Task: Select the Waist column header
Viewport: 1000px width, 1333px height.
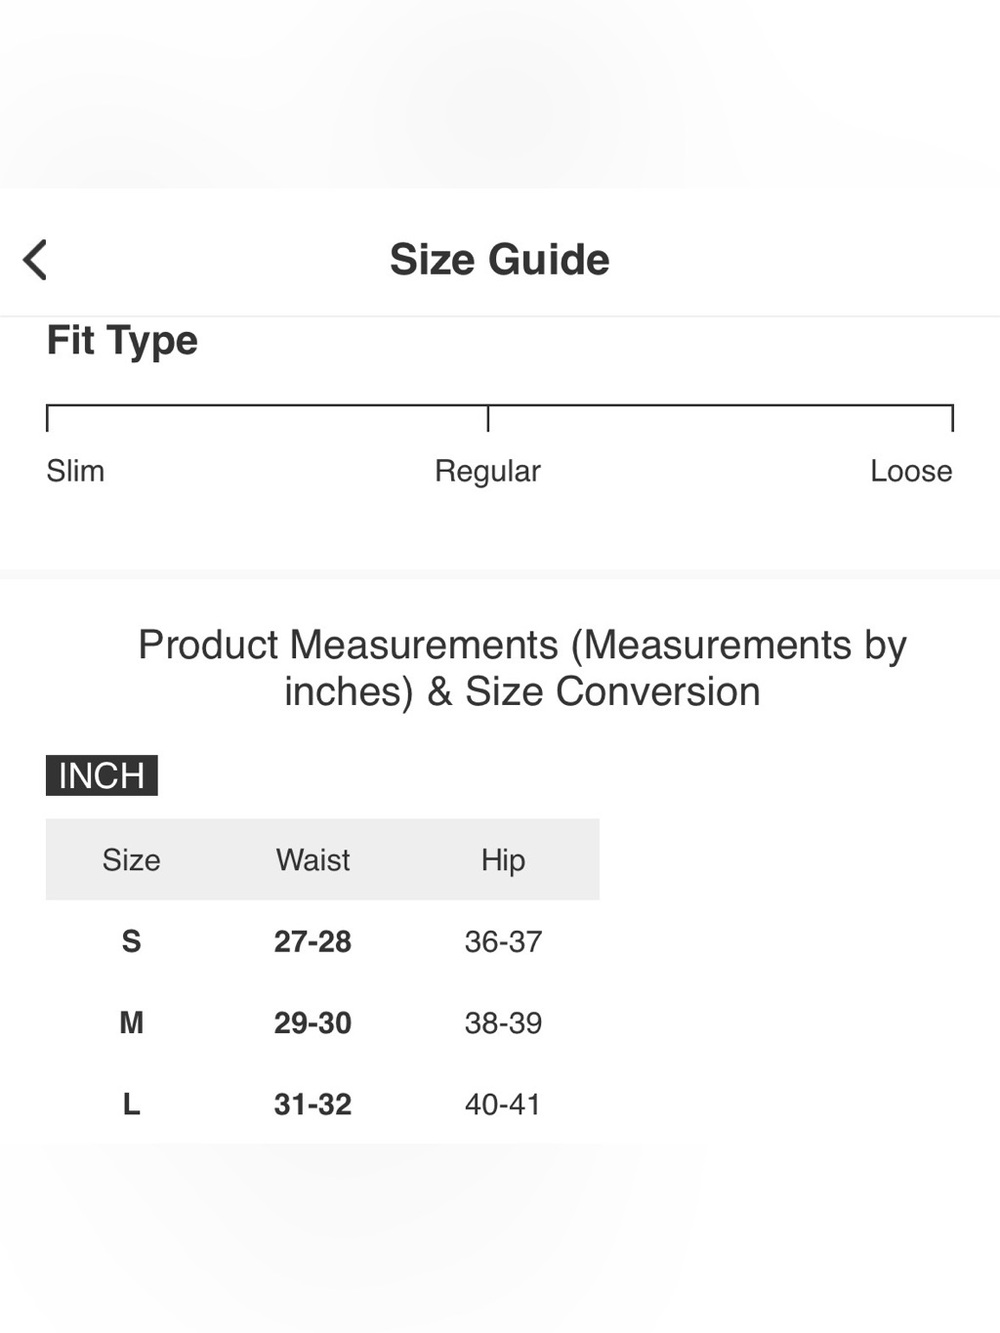Action: 313,860
